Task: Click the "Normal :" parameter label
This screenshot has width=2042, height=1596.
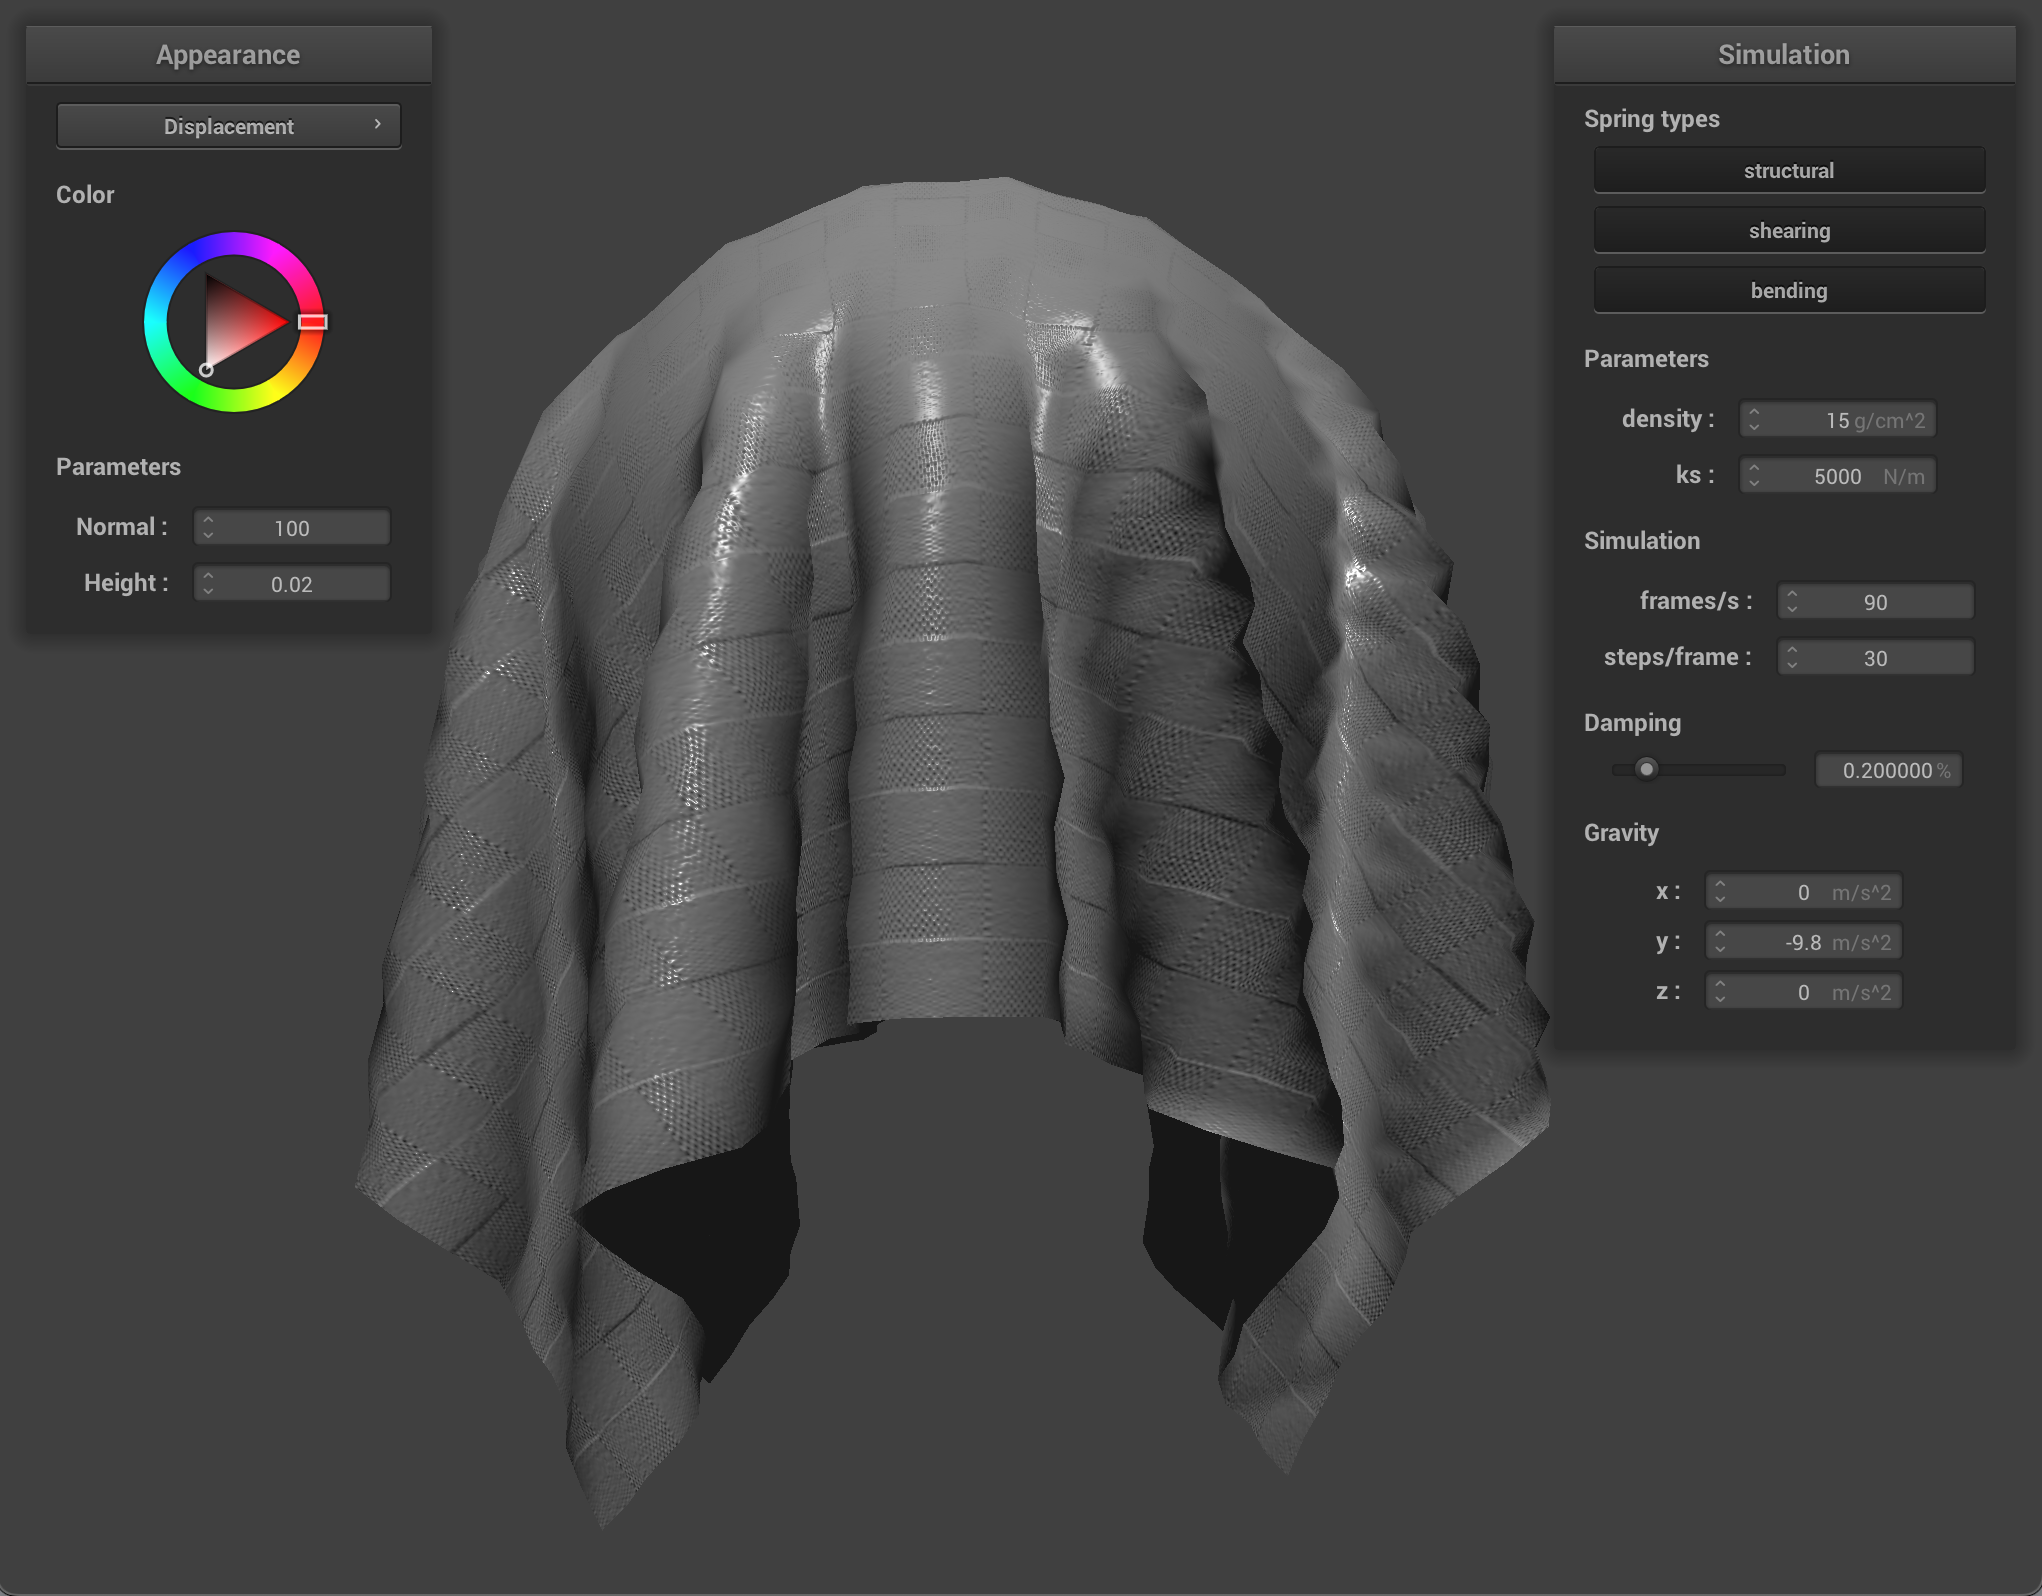Action: 122,527
